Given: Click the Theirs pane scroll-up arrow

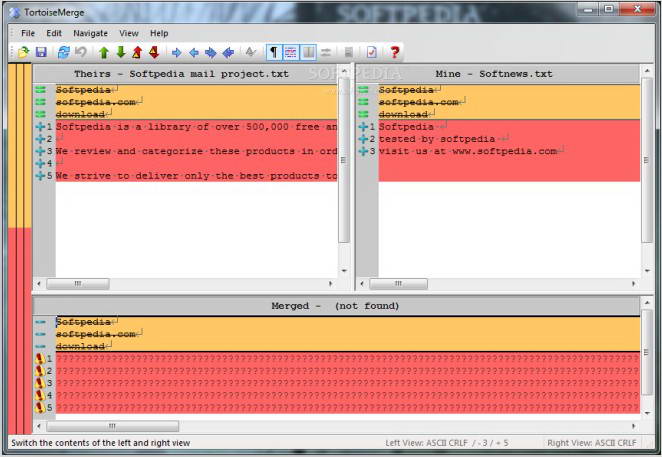Looking at the screenshot, I should tap(345, 71).
